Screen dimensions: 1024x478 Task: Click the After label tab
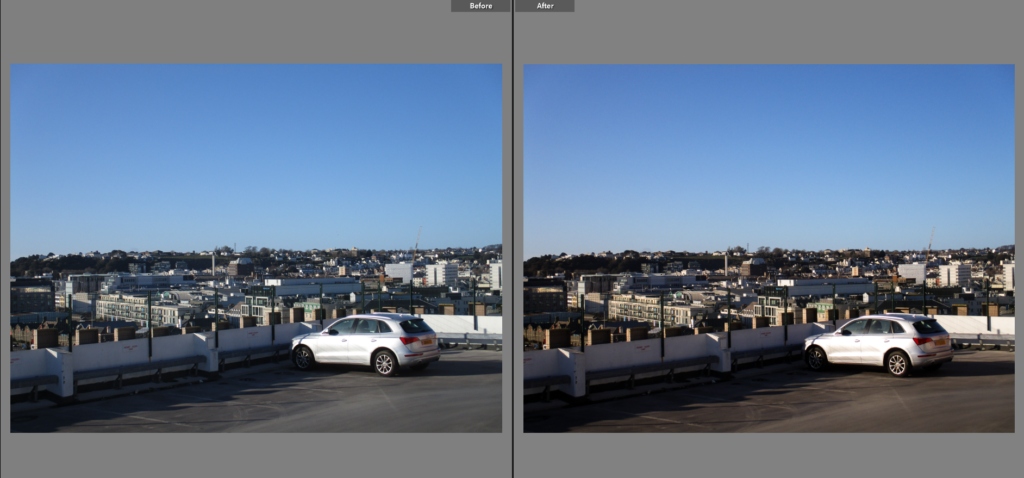(545, 6)
